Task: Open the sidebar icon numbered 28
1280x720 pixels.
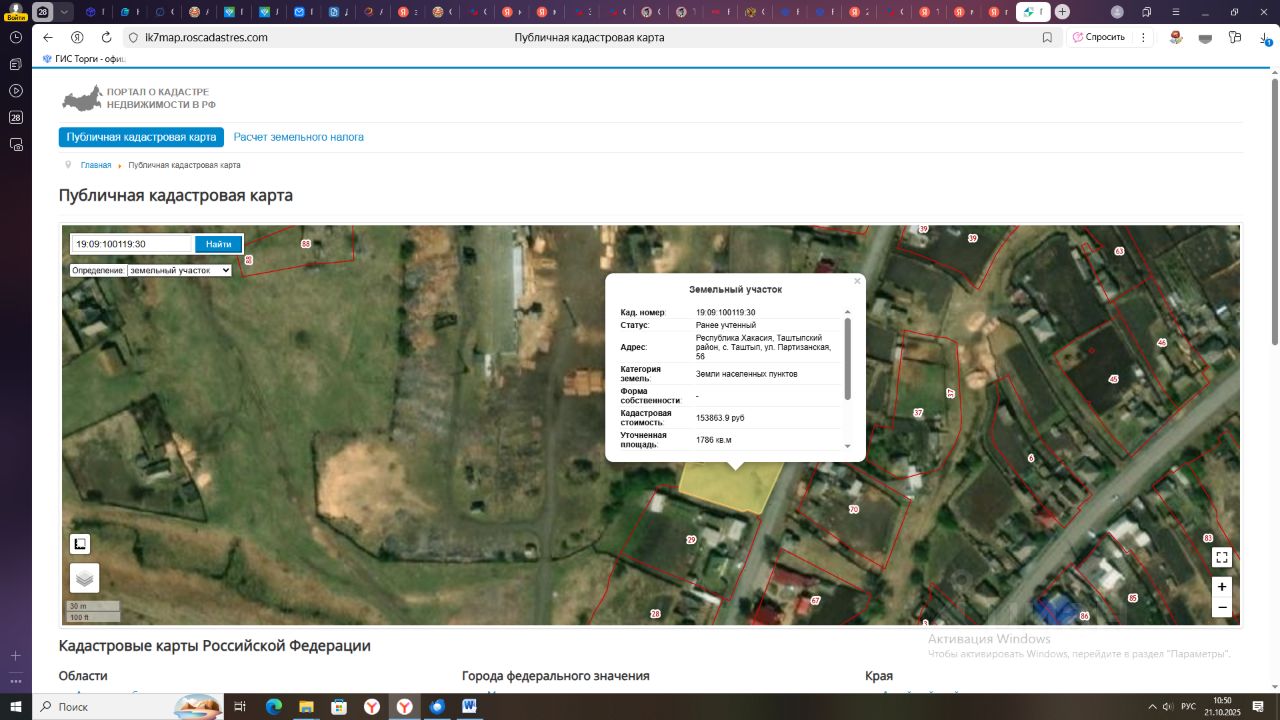Action: [16, 117]
